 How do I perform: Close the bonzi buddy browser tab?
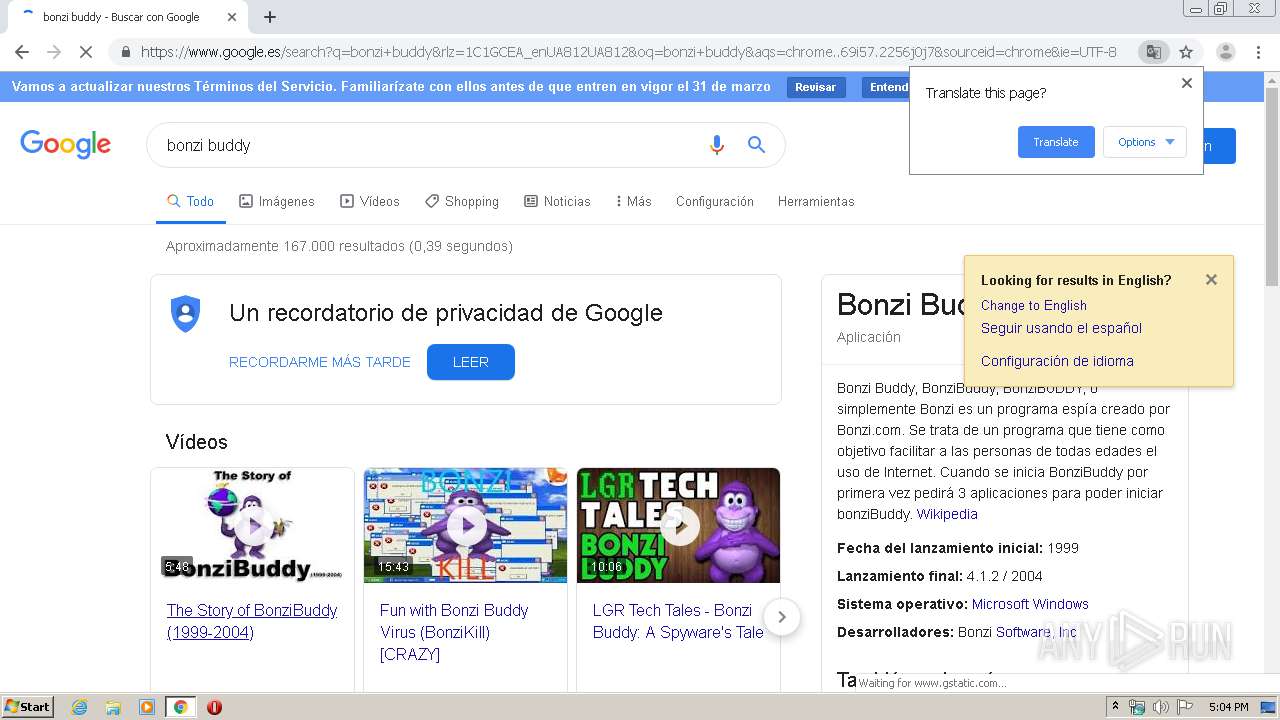coord(232,17)
